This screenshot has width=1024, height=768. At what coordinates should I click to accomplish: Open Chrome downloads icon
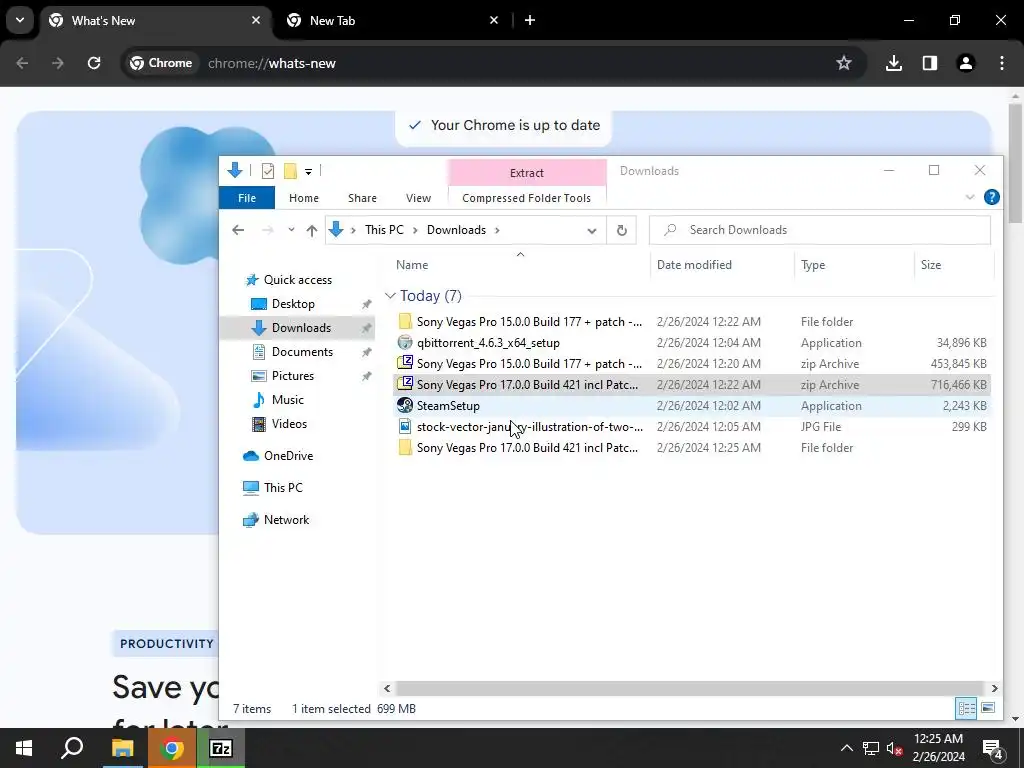click(894, 63)
